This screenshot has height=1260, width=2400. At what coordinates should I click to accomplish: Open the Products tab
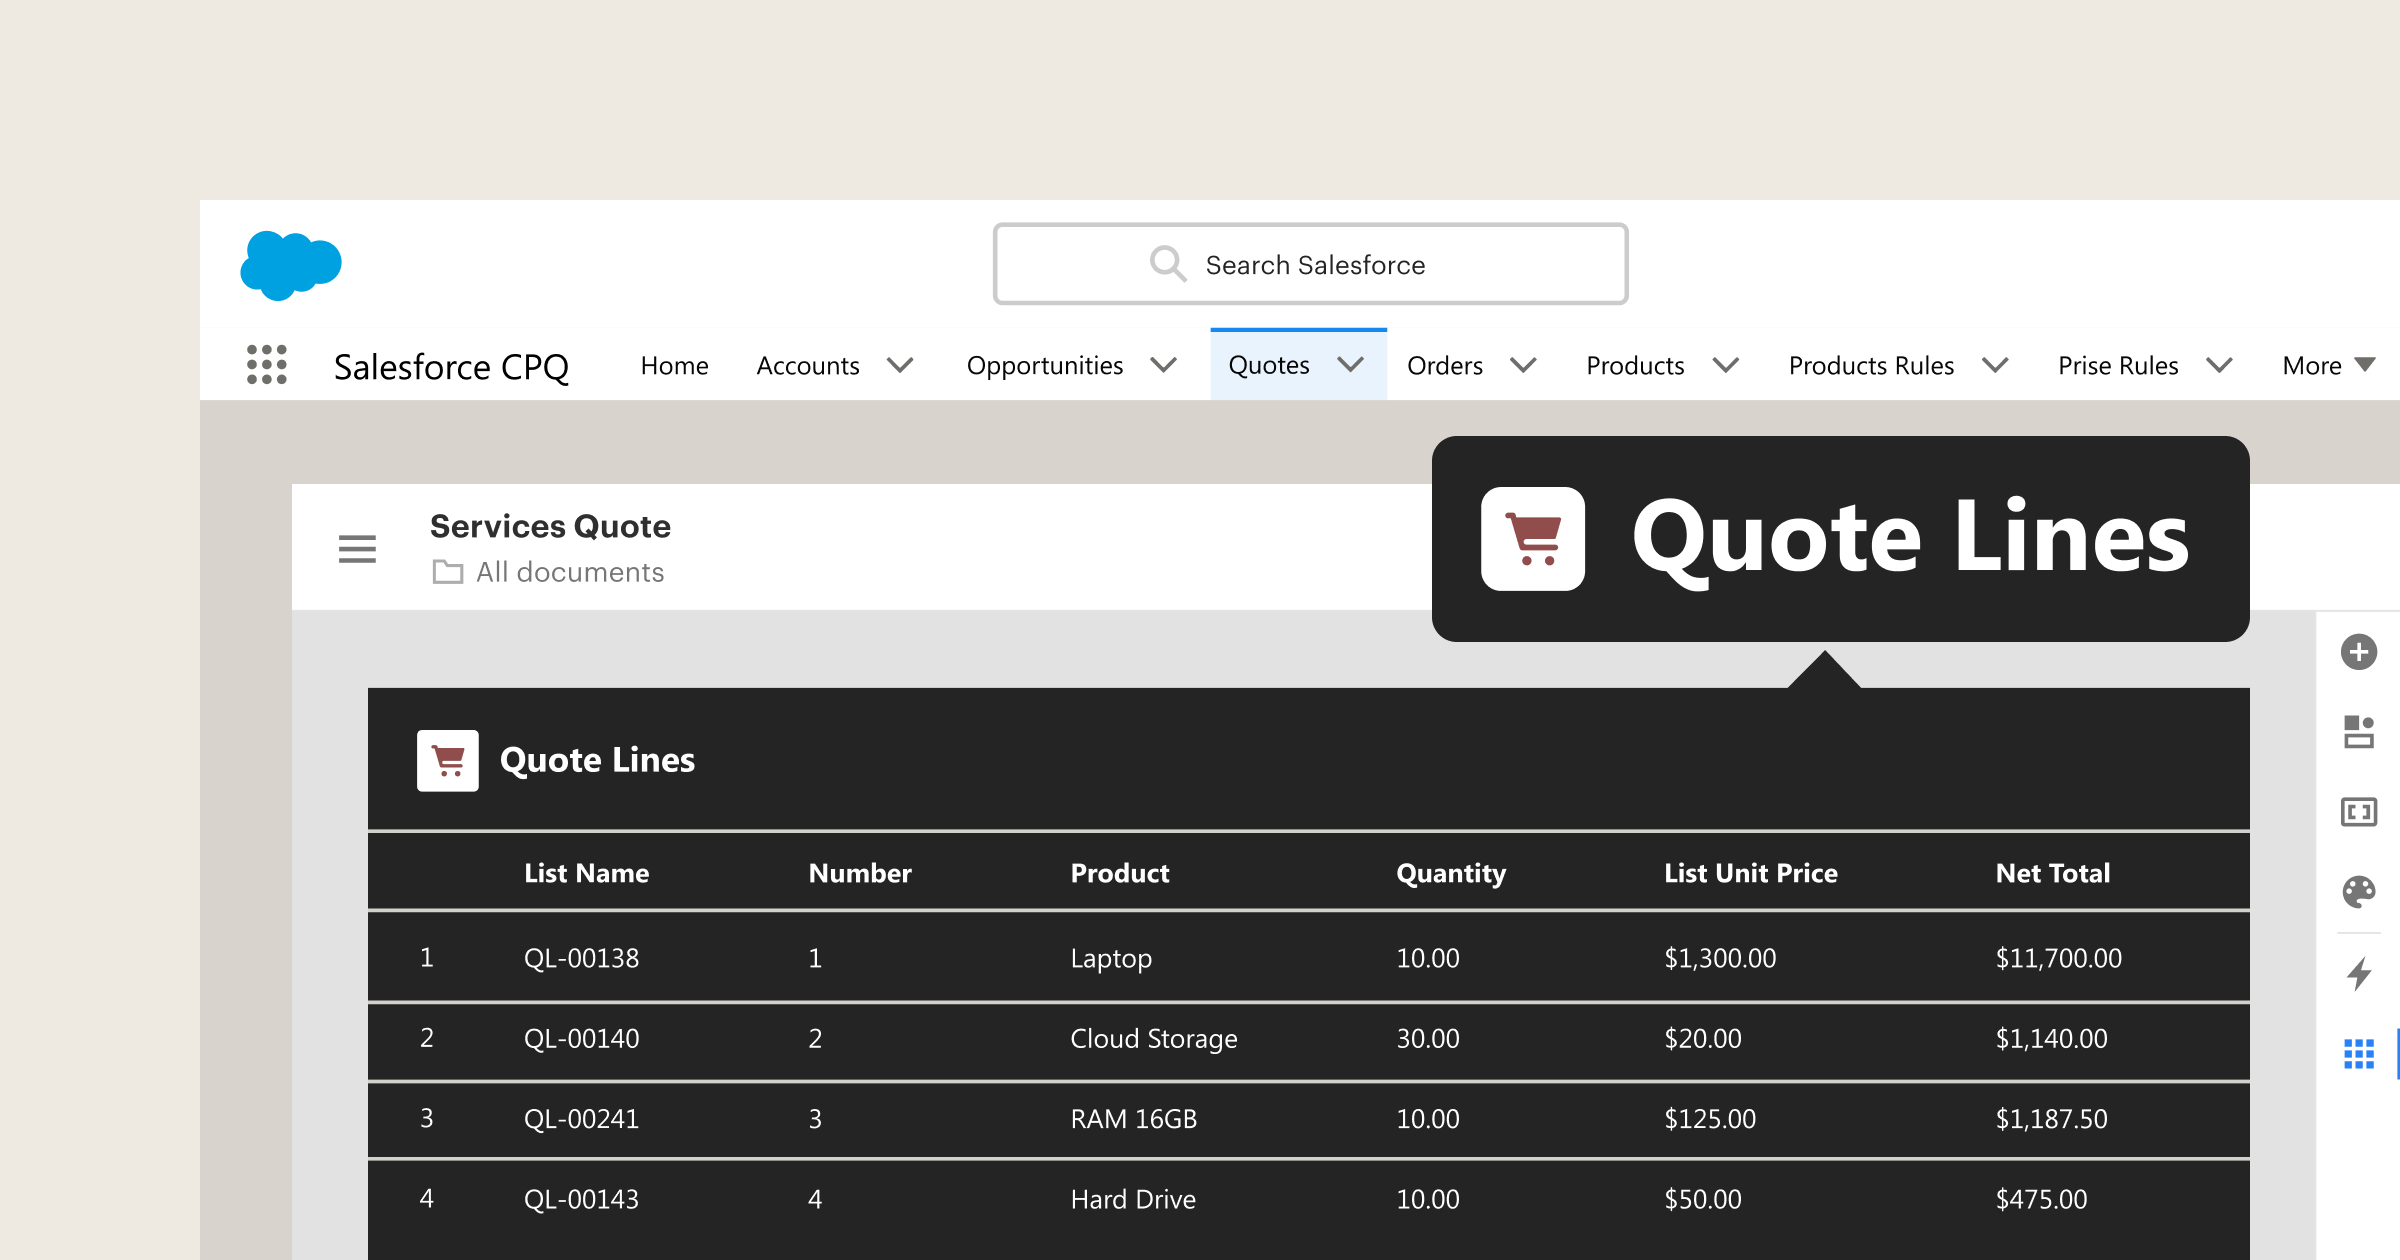coord(1635,366)
